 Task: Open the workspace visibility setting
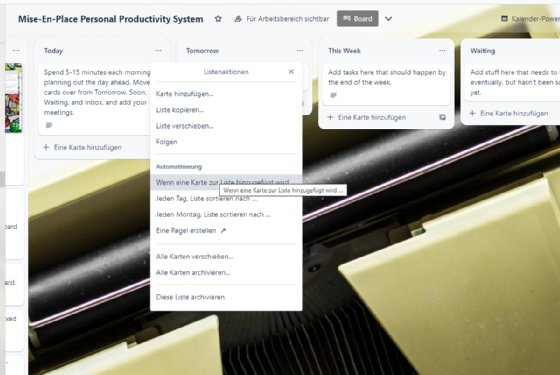281,19
